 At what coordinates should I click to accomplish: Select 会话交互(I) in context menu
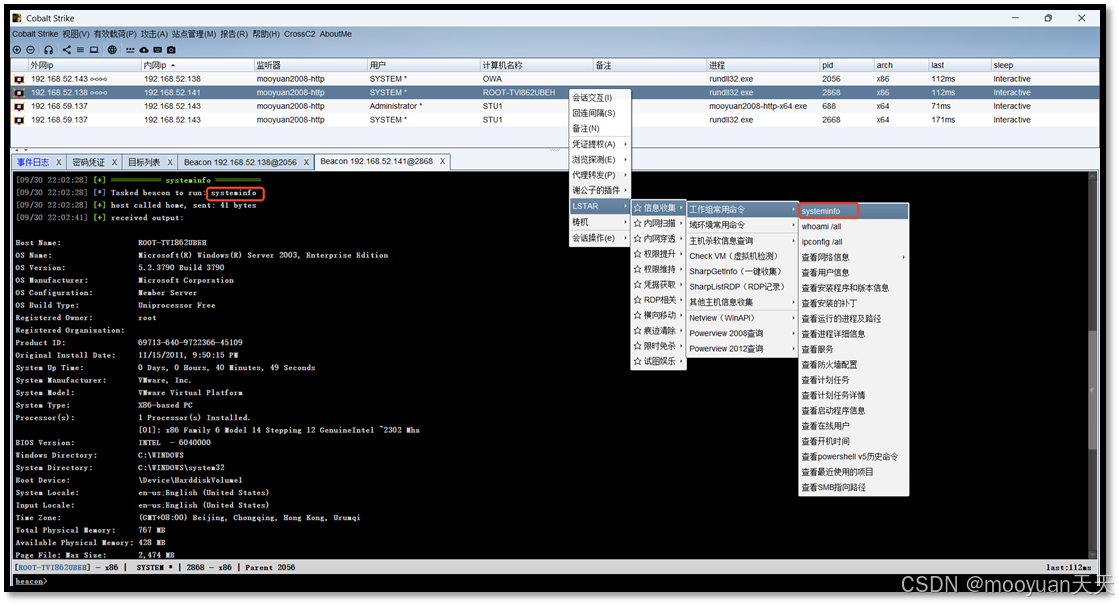coord(599,98)
